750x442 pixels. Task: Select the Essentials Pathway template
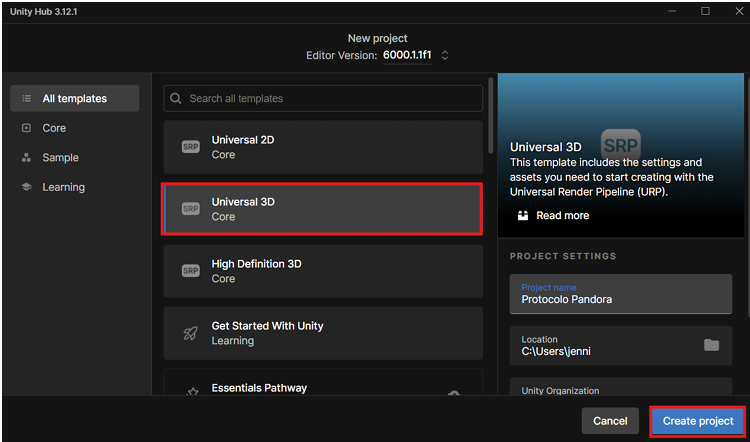pos(323,382)
